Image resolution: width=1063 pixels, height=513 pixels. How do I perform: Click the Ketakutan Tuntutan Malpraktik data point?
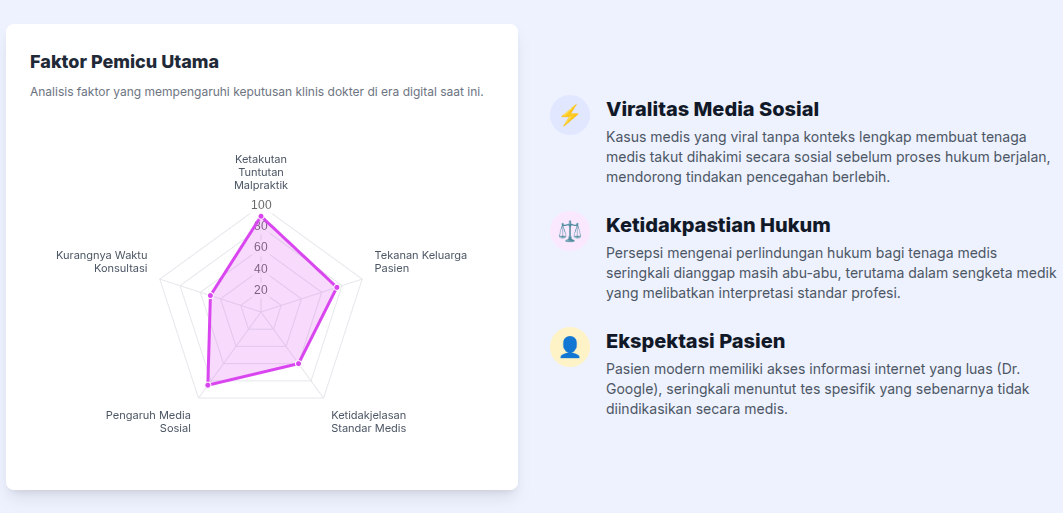(x=261, y=216)
